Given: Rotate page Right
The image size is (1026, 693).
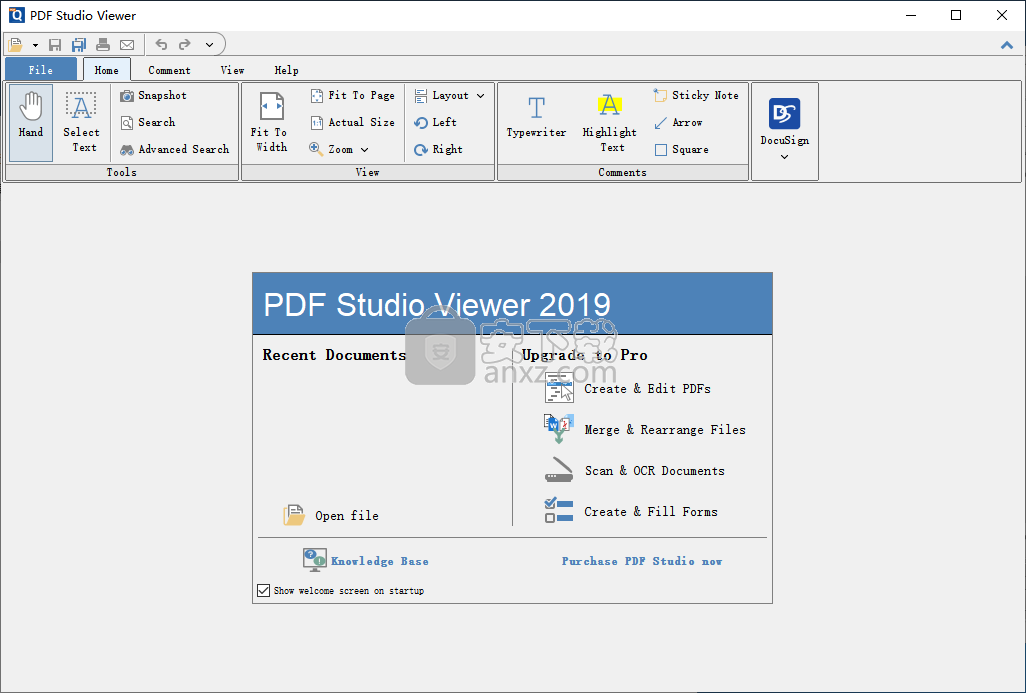Looking at the screenshot, I should click(438, 149).
